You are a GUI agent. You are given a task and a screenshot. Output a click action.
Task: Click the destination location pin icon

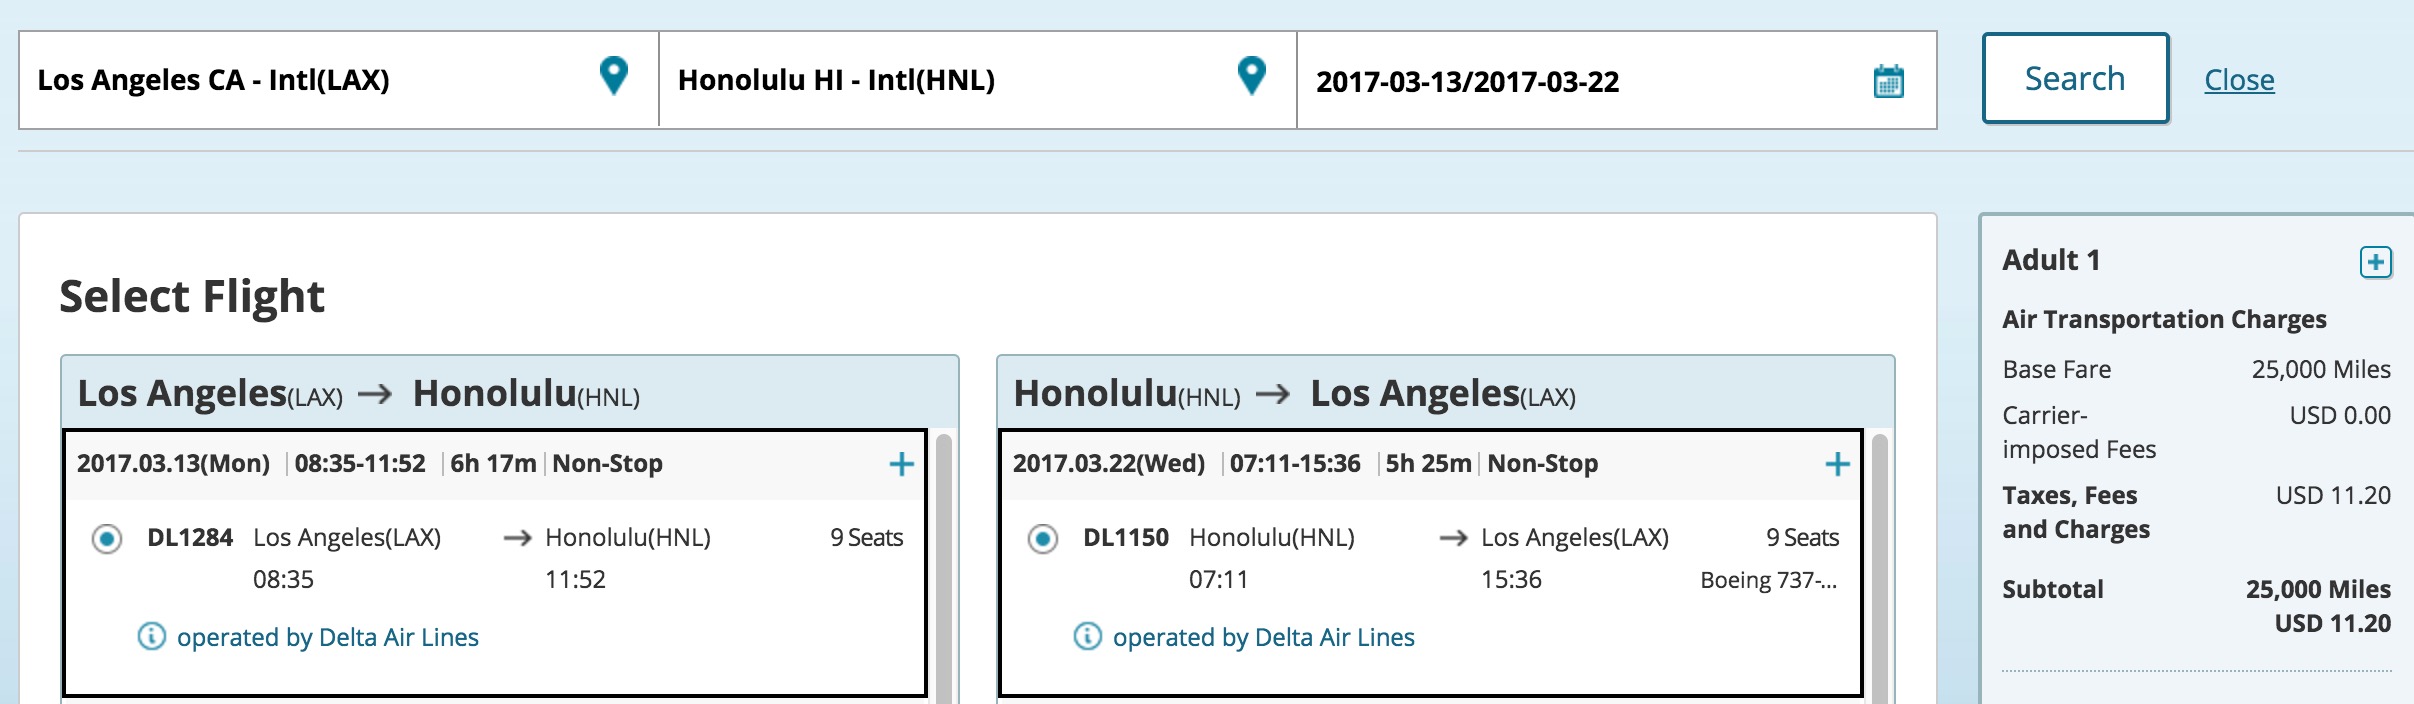(x=1251, y=76)
